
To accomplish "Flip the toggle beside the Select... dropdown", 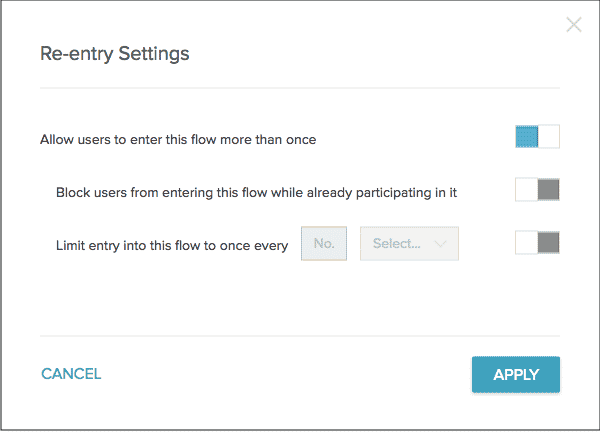I will tap(537, 243).
